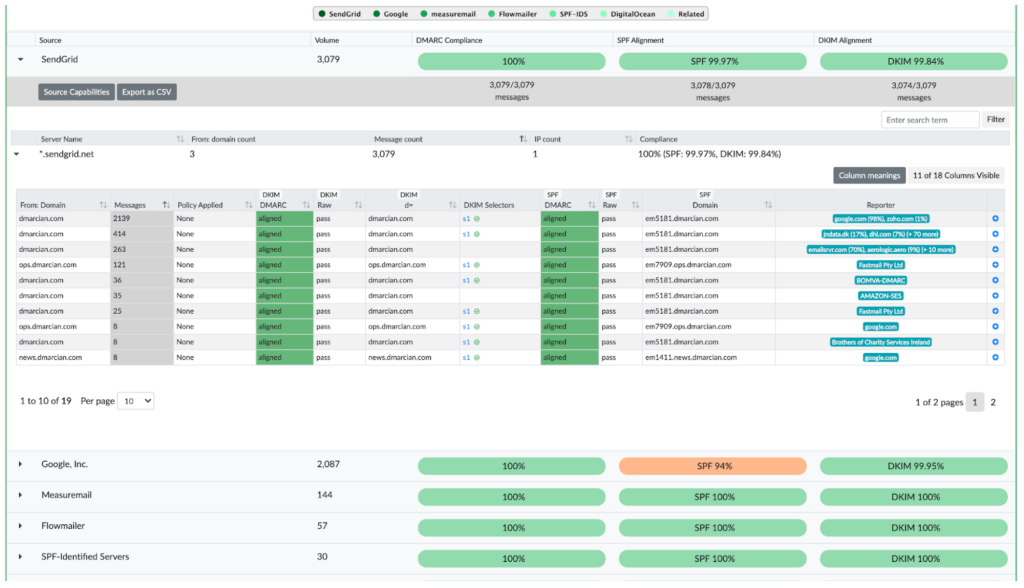This screenshot has height=588, width=1024.
Task: Open the s1 selector in the news.dmarcian.com row
Action: point(466,357)
